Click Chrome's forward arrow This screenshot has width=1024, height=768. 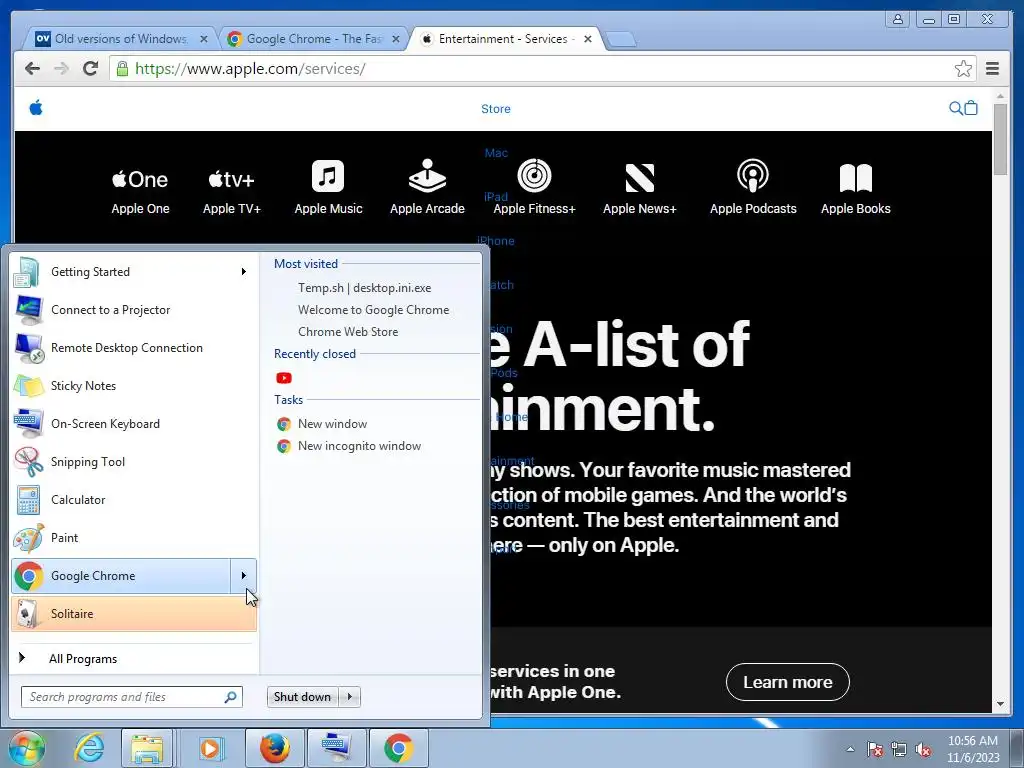[61, 69]
